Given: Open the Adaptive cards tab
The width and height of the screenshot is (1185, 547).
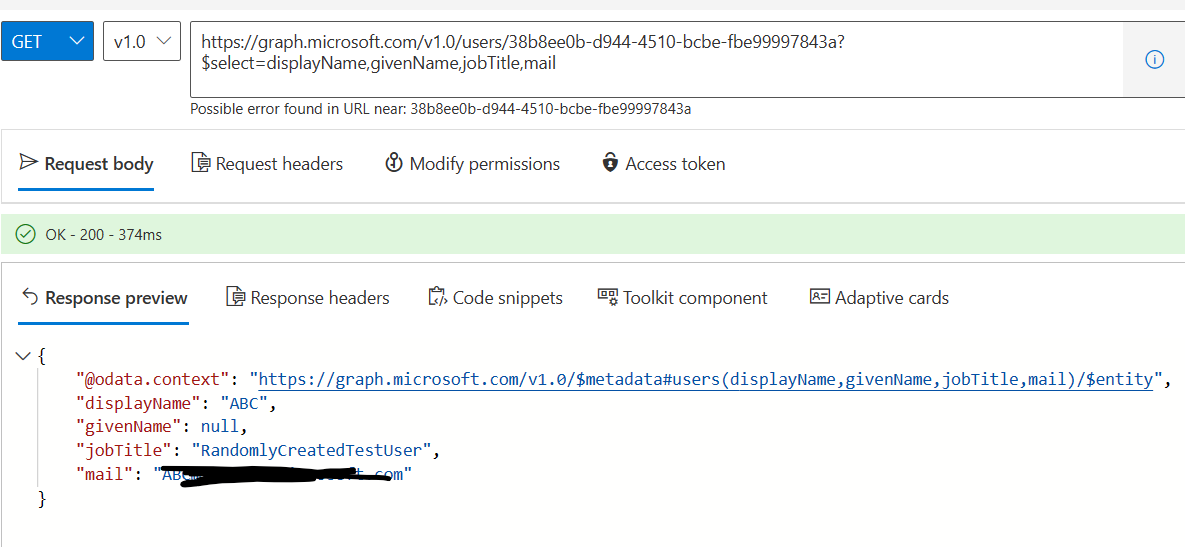Looking at the screenshot, I should (x=879, y=298).
